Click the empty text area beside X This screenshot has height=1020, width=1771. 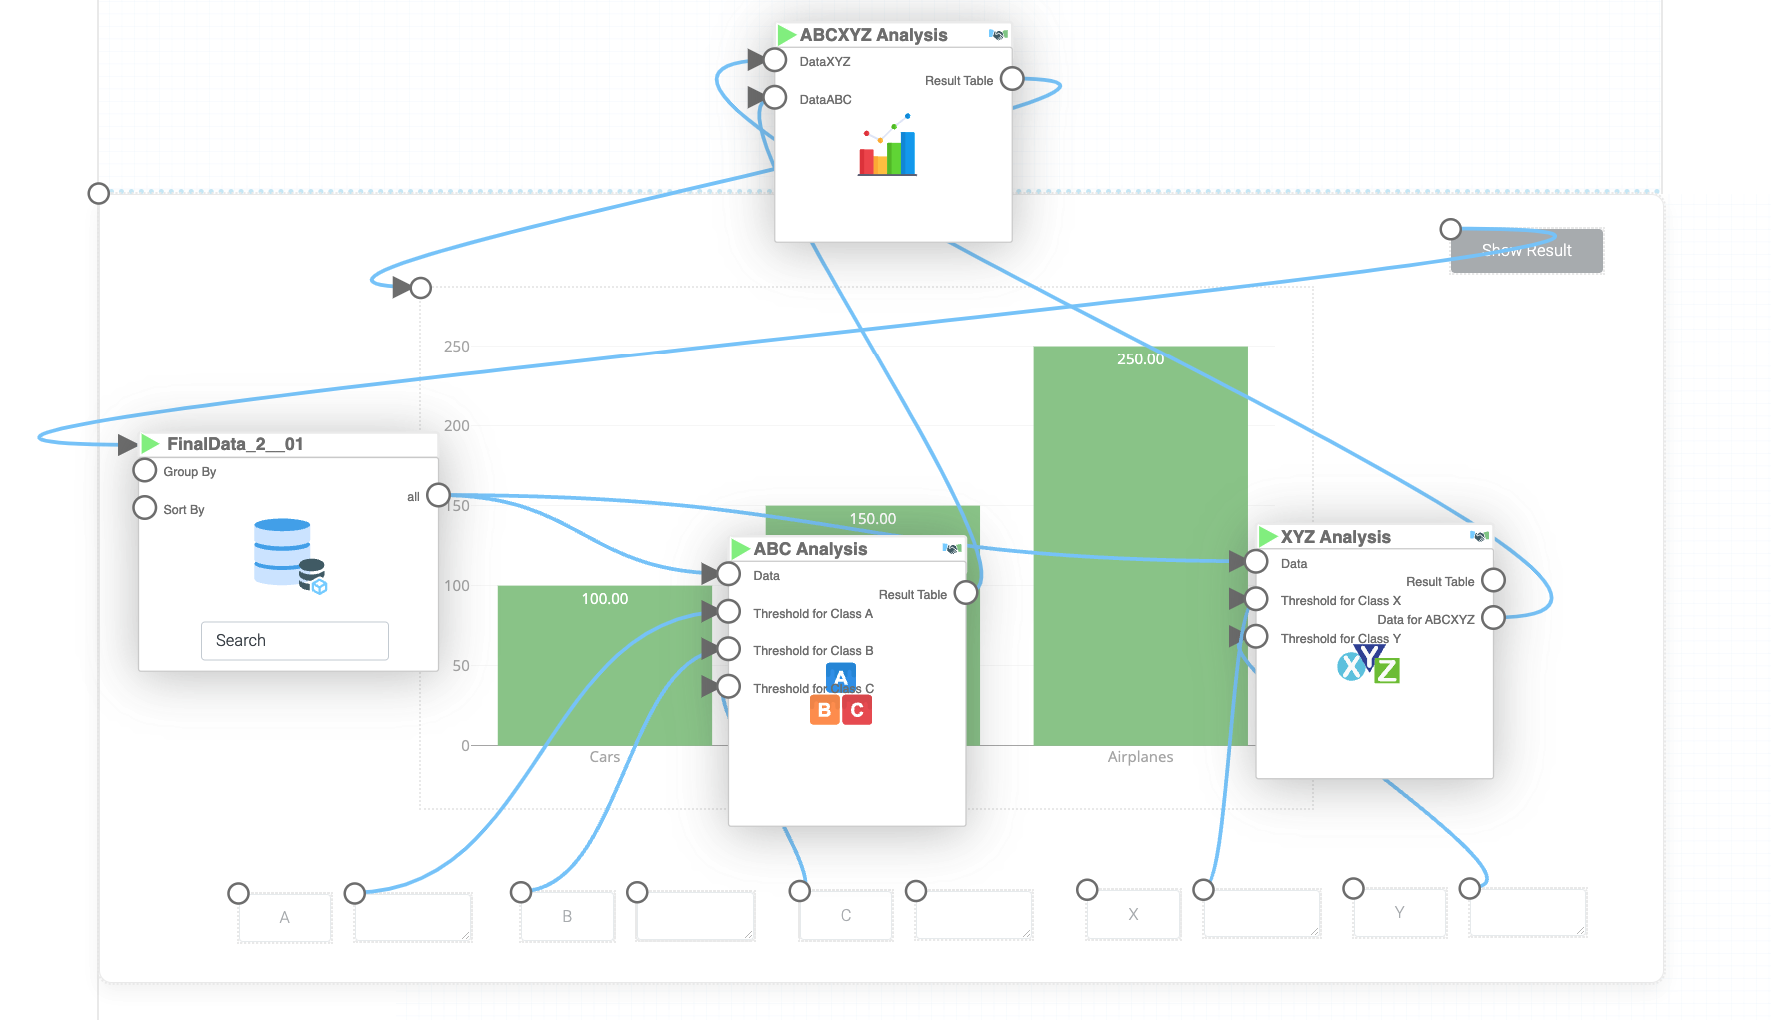[1261, 914]
